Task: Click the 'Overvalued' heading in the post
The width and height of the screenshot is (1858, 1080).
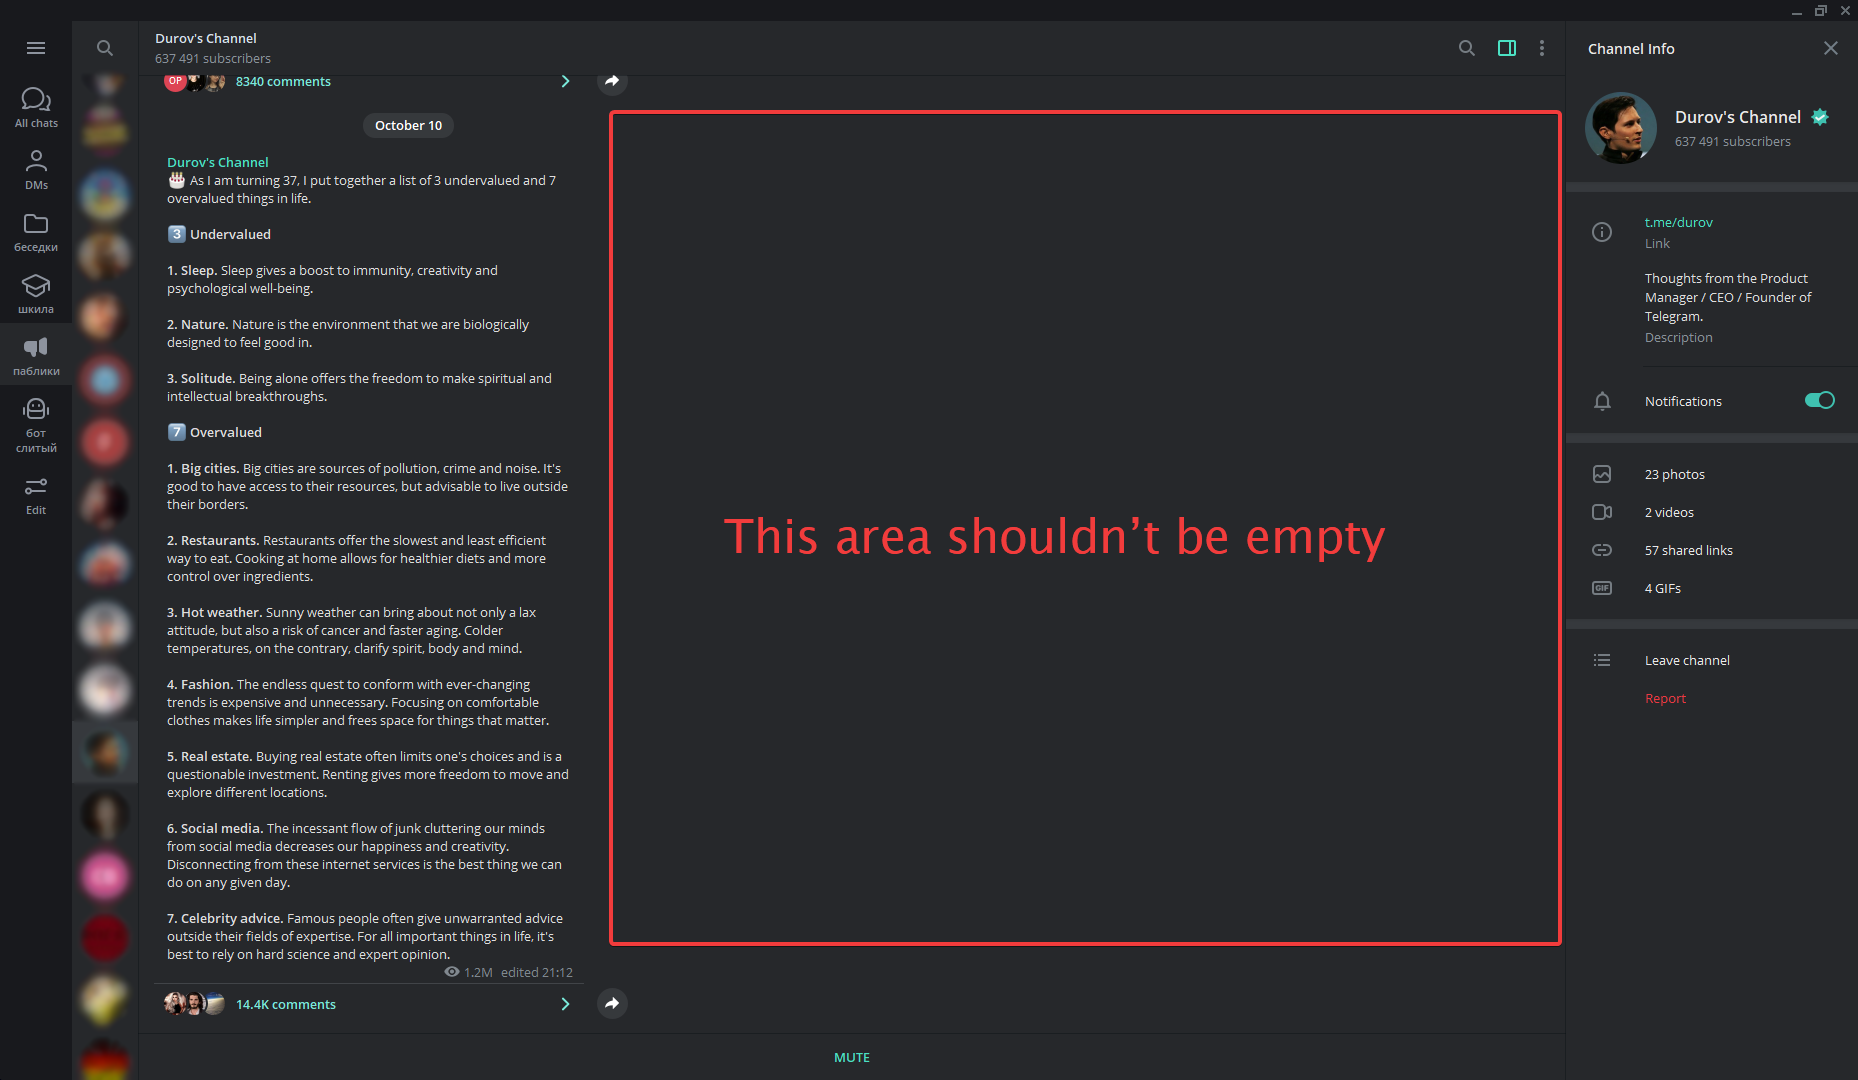Action: [x=226, y=432]
